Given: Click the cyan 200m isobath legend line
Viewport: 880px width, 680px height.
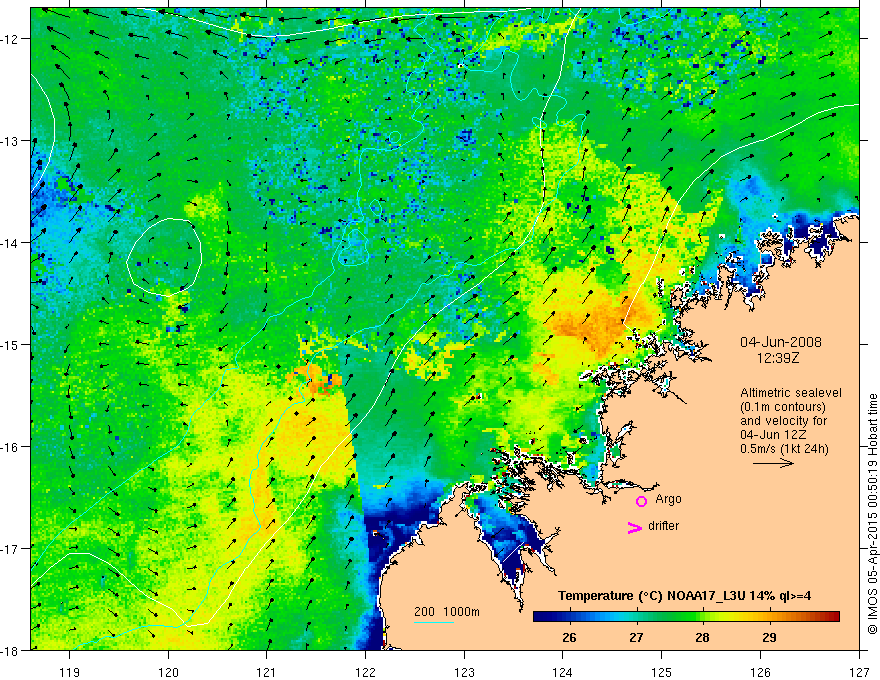Looking at the screenshot, I should pos(434,622).
